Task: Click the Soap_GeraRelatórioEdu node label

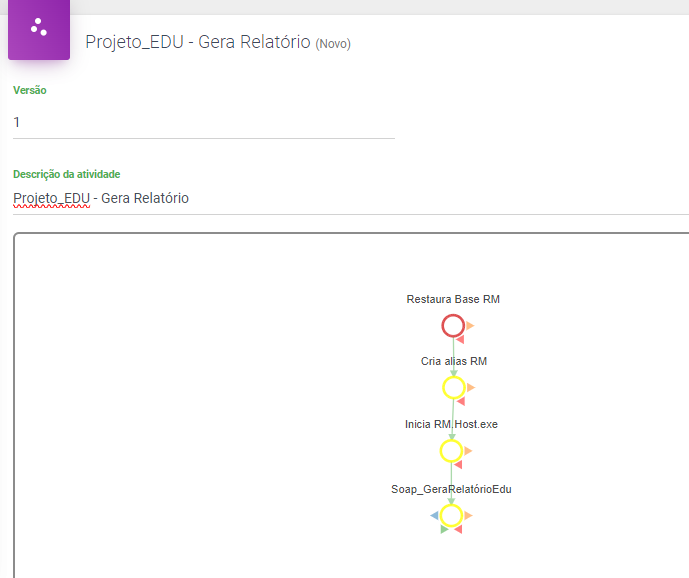Action: coord(451,489)
